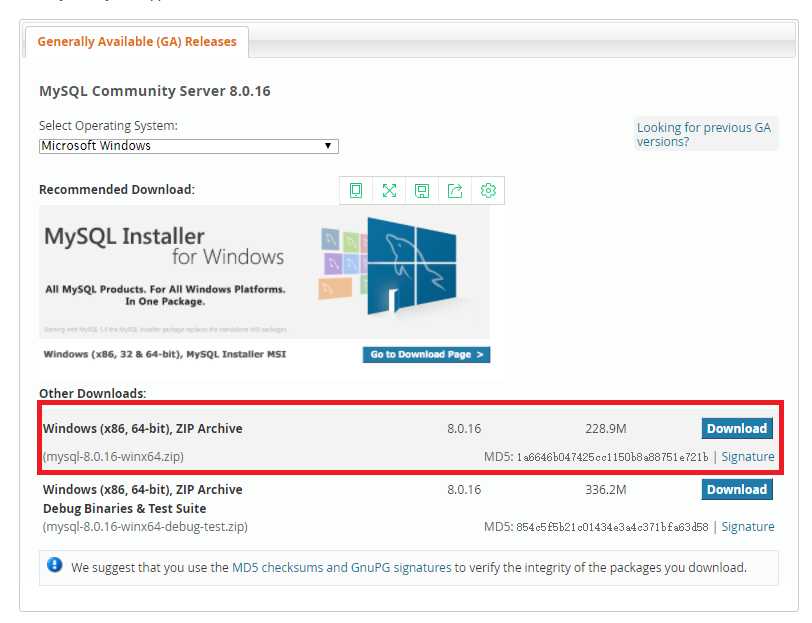Click the (mysql-8.0.16-winx64-debug-test.zip) file name
The image size is (812, 623).
[x=145, y=527]
